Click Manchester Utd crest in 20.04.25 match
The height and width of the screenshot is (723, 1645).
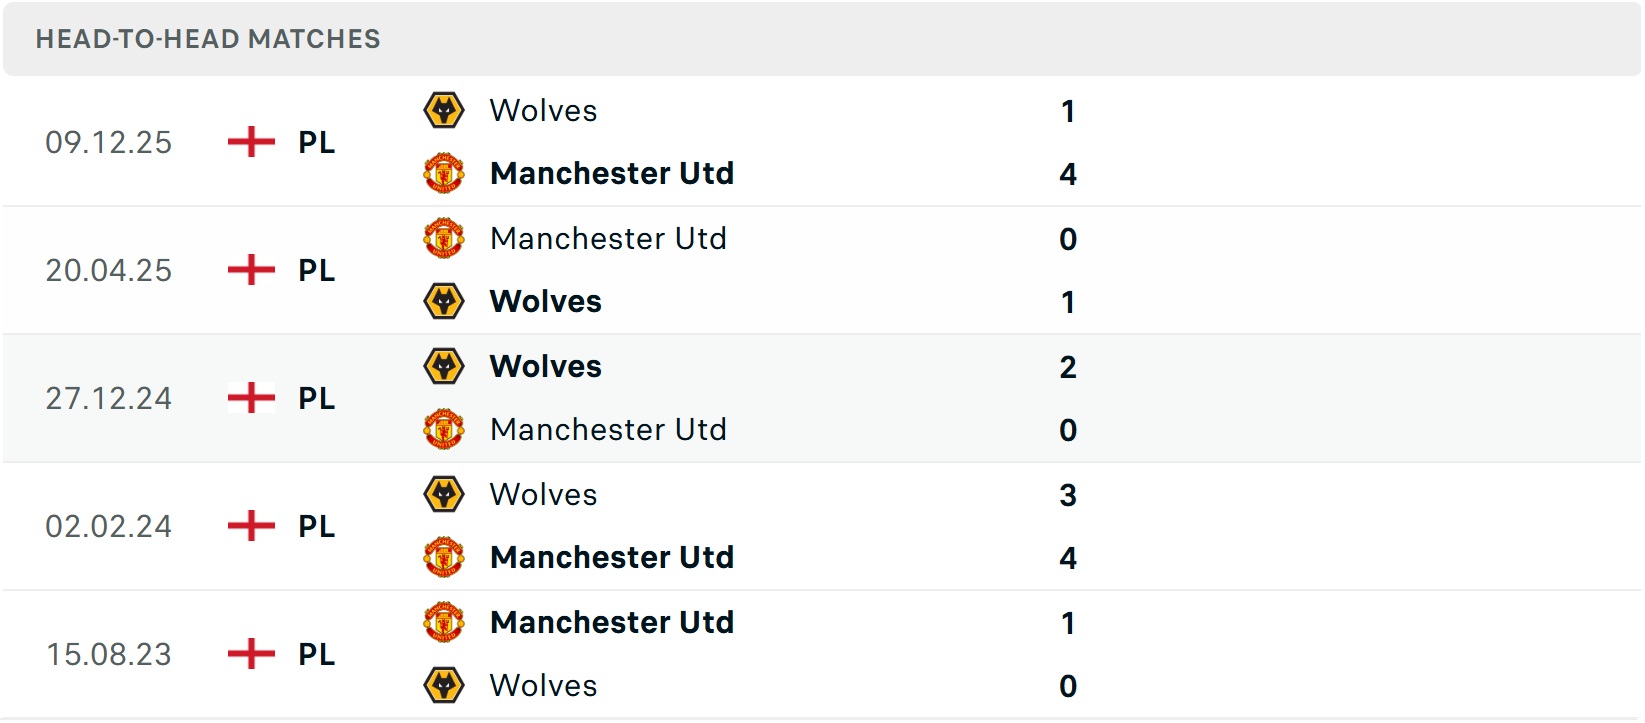(x=444, y=238)
